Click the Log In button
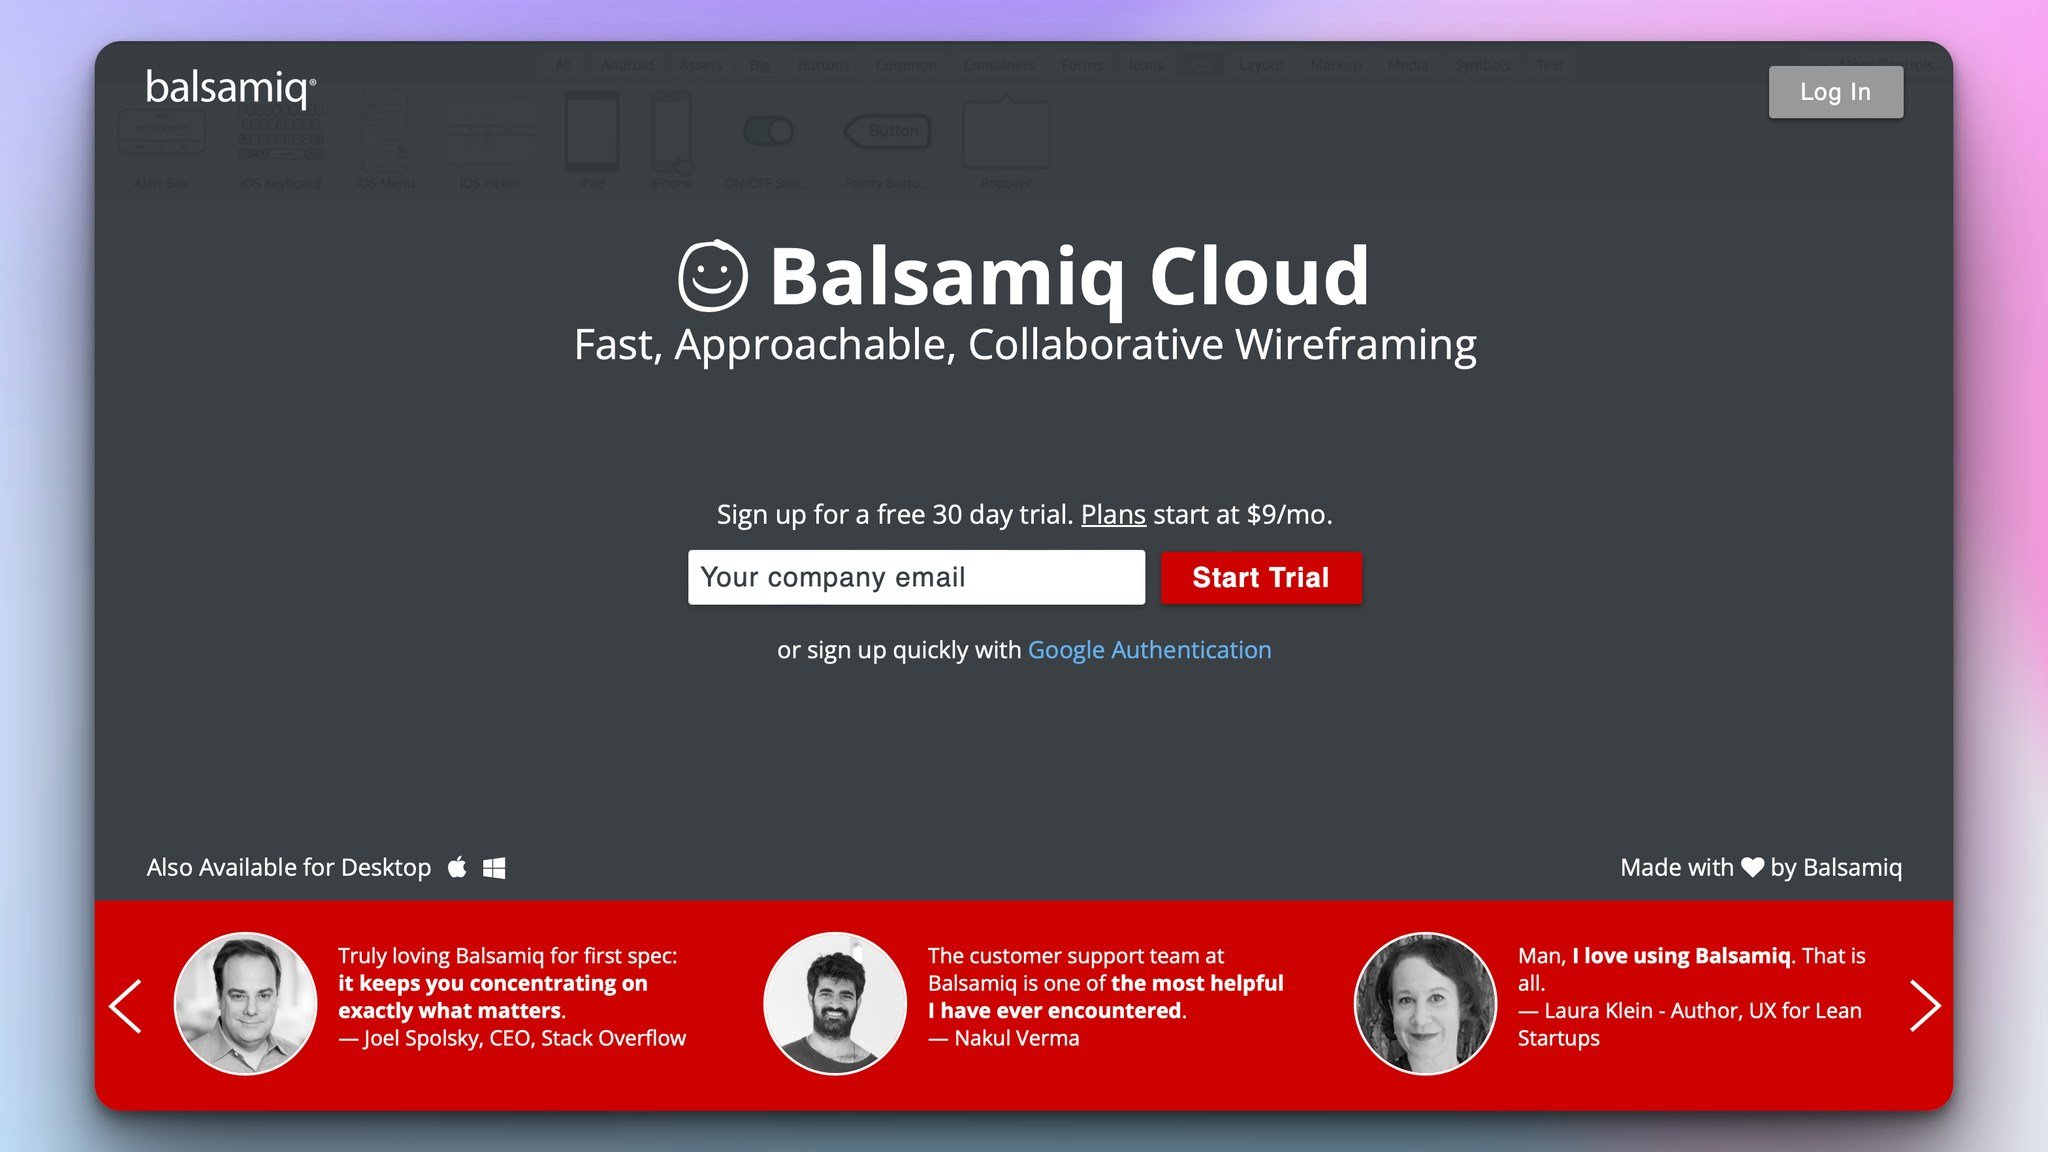 coord(1836,91)
